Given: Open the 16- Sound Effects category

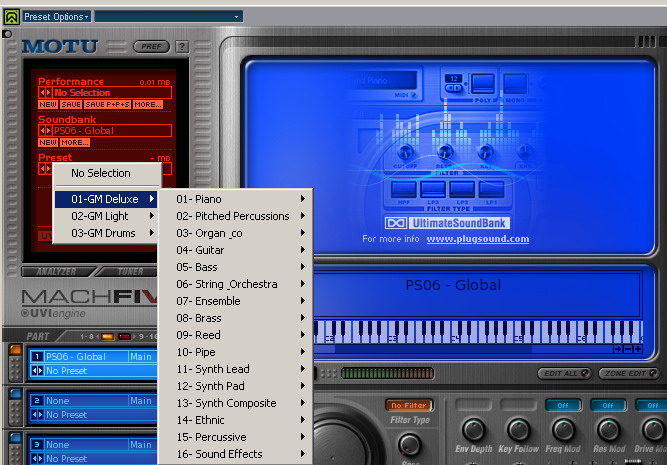Looking at the screenshot, I should pos(235,454).
